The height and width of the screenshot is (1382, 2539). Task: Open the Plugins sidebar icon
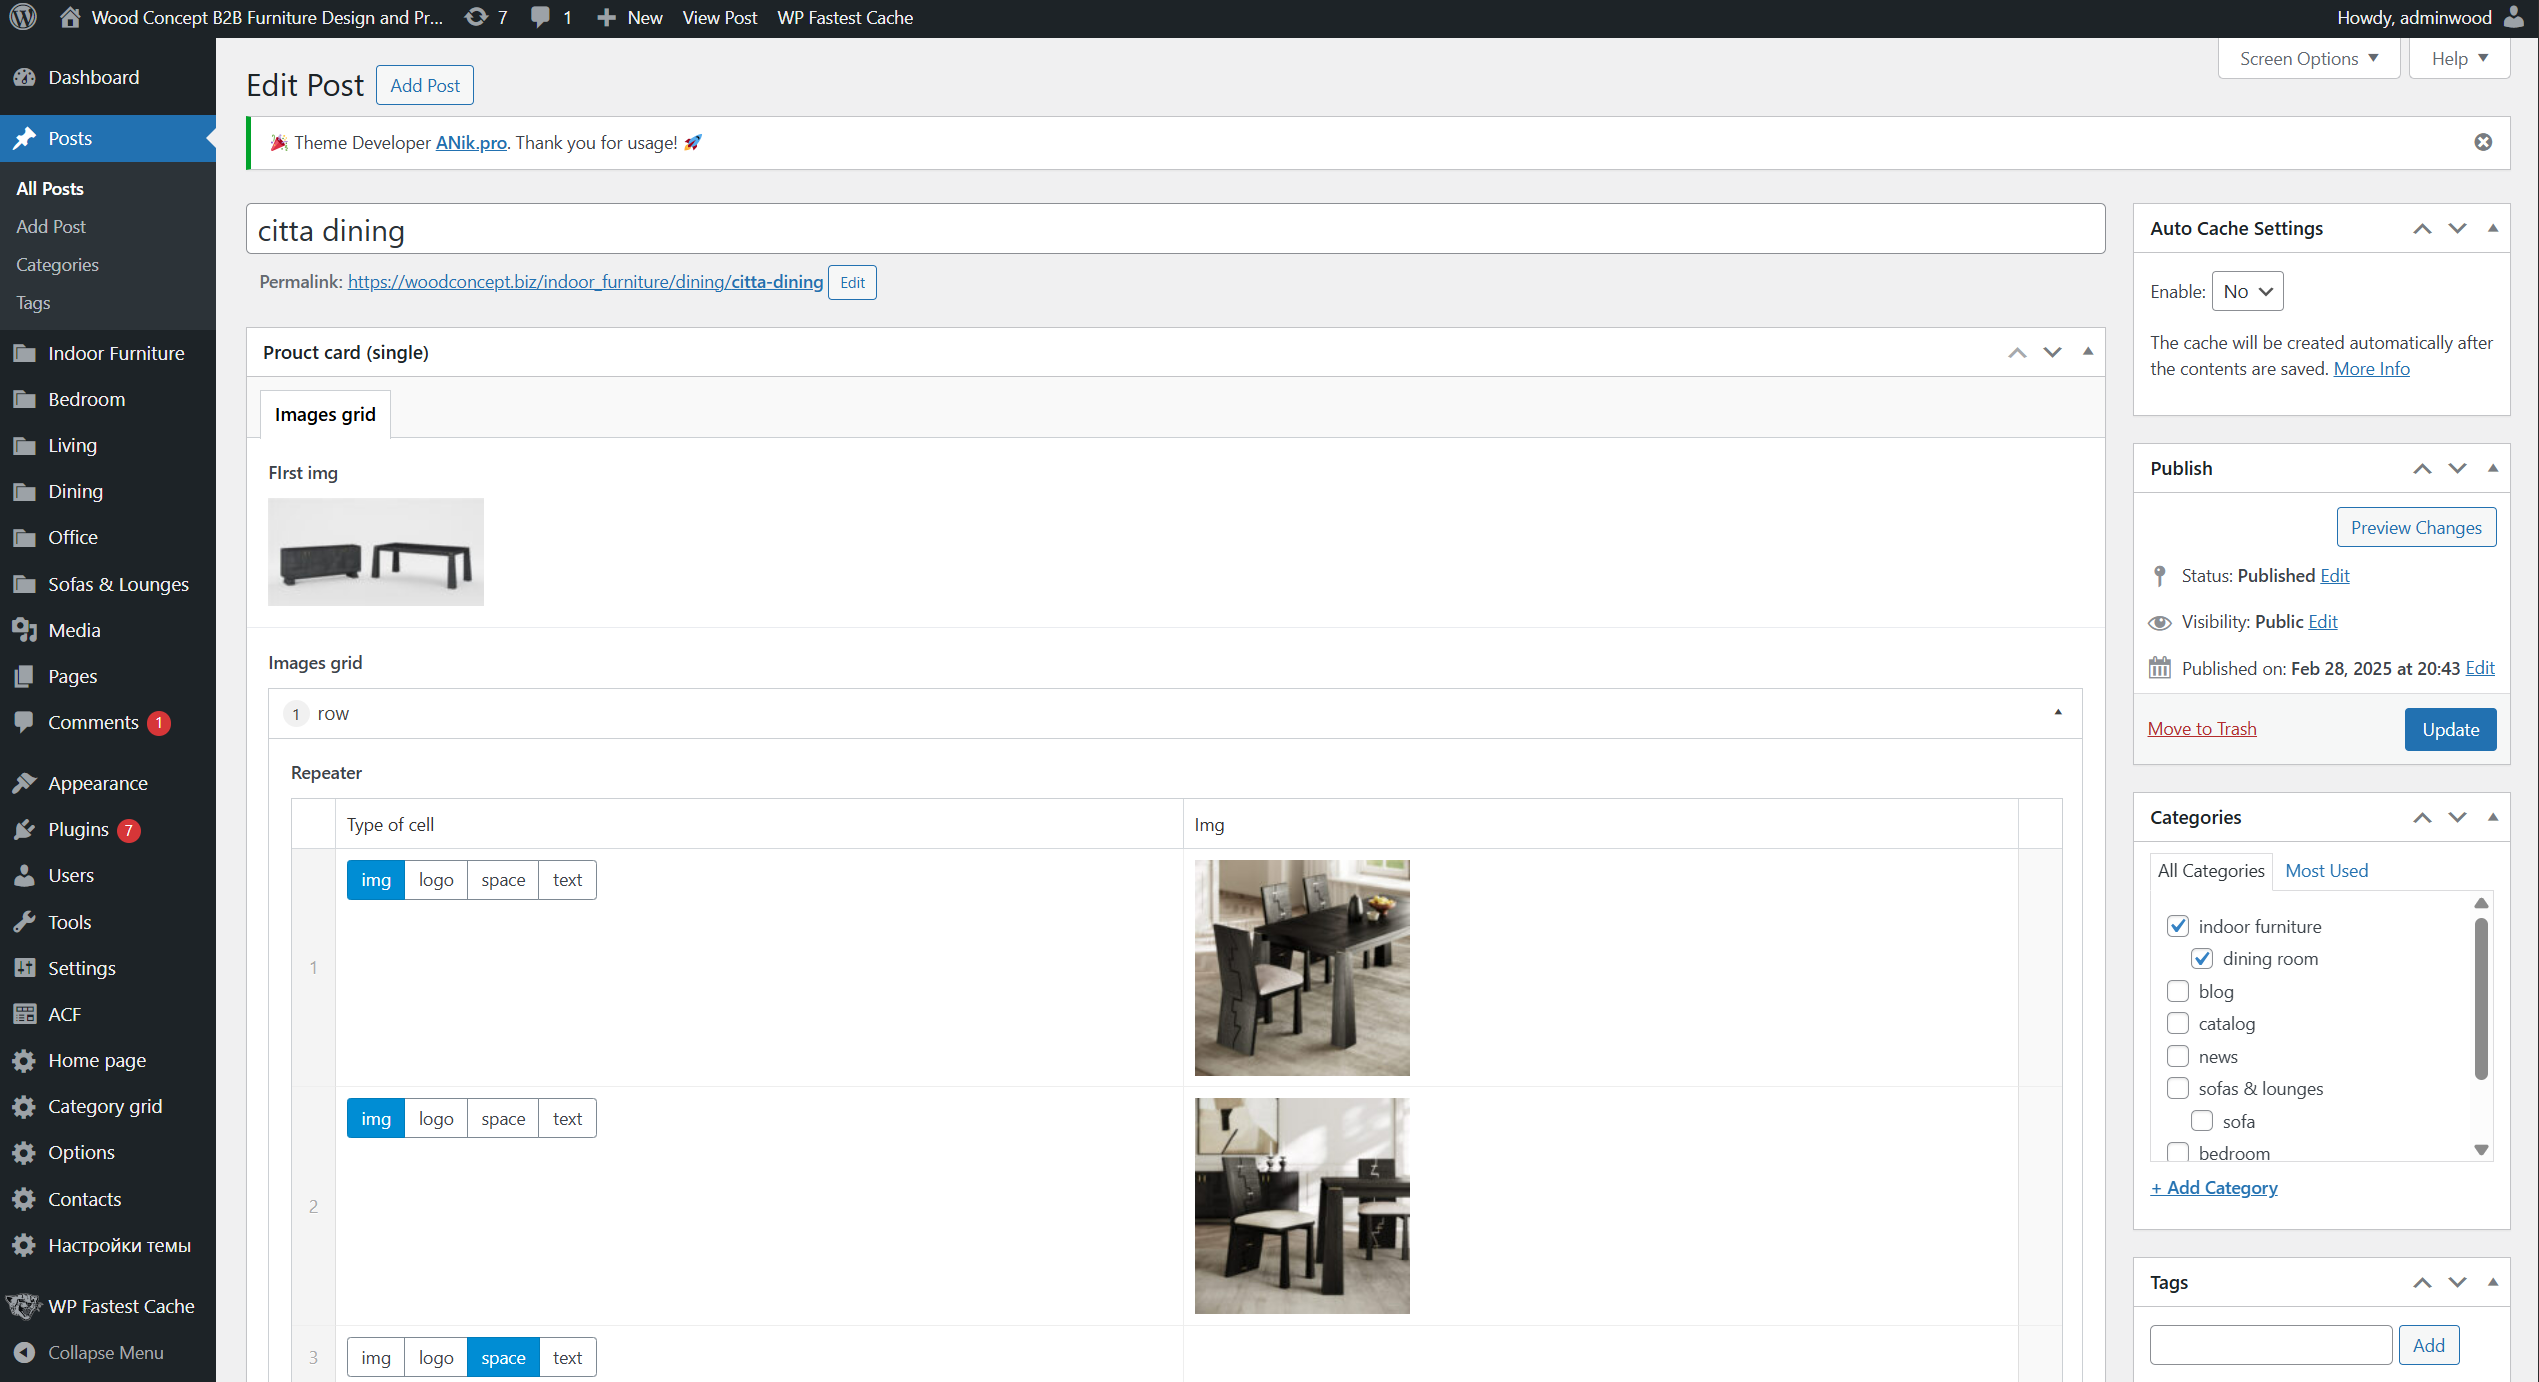tap(25, 829)
